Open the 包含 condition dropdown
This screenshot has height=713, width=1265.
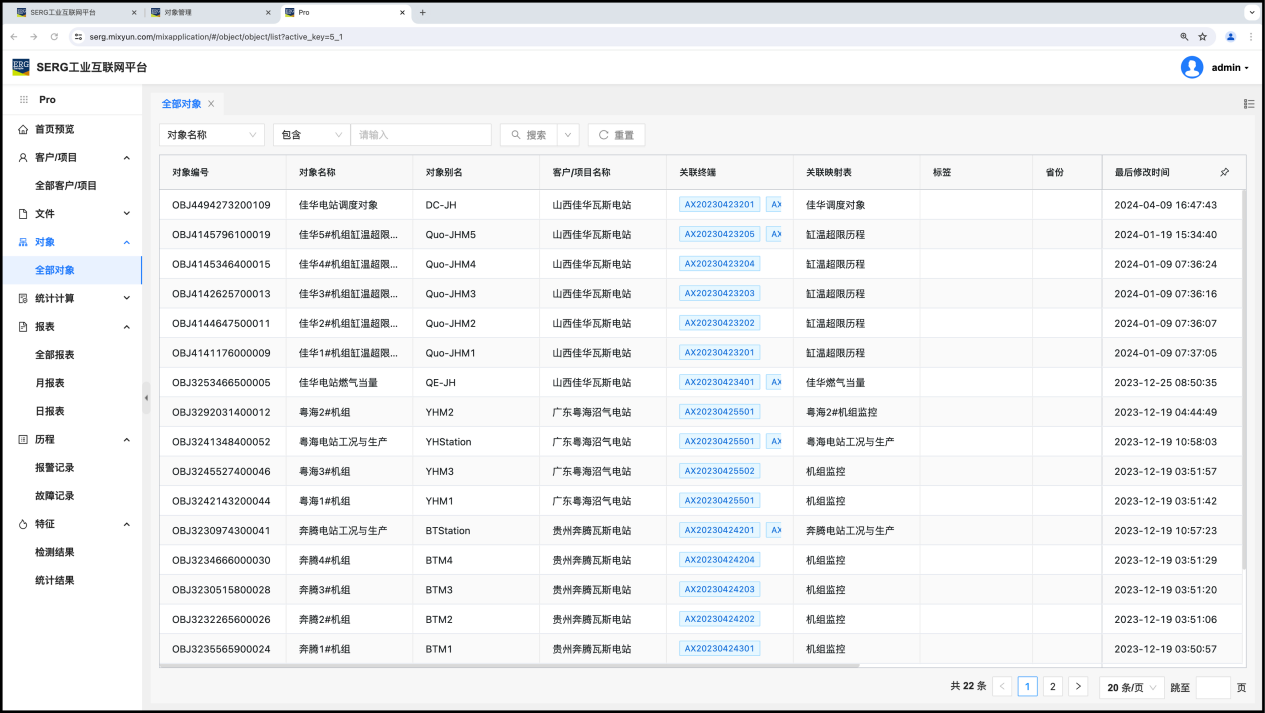[311, 135]
